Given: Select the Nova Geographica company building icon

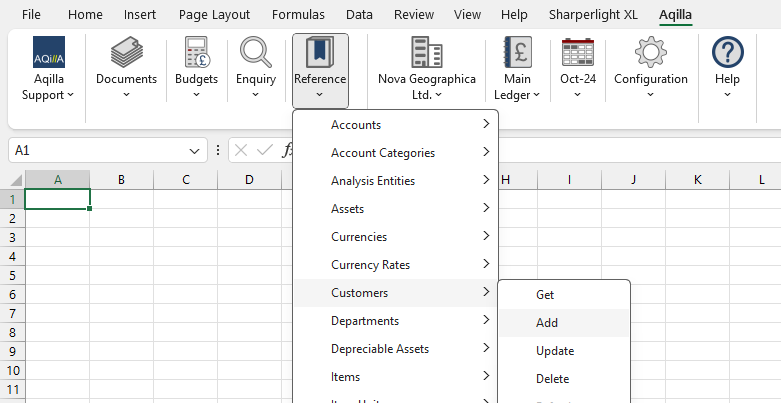Looking at the screenshot, I should [427, 52].
